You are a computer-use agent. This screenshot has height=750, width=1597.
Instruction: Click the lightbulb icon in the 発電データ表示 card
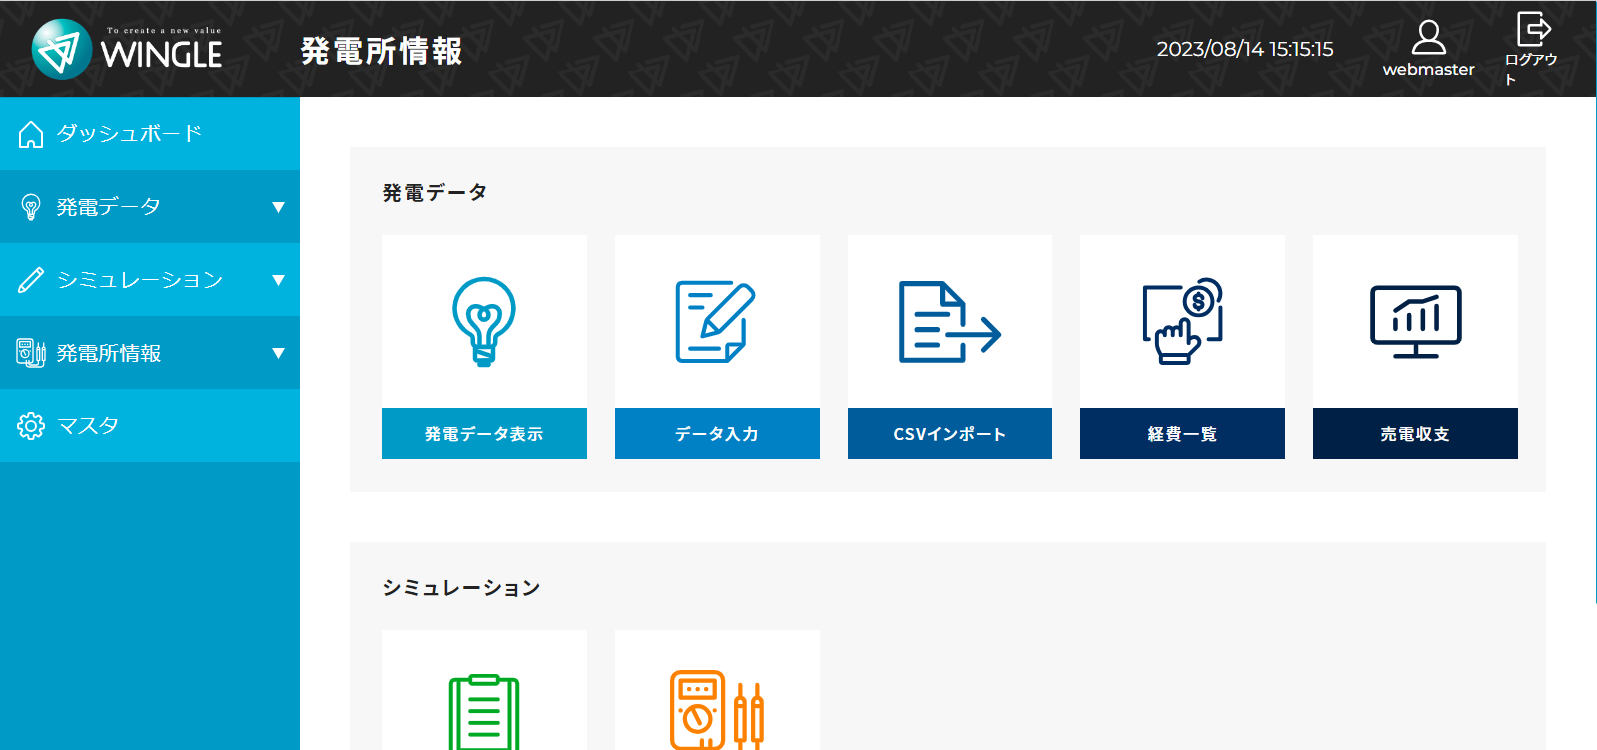pos(484,321)
